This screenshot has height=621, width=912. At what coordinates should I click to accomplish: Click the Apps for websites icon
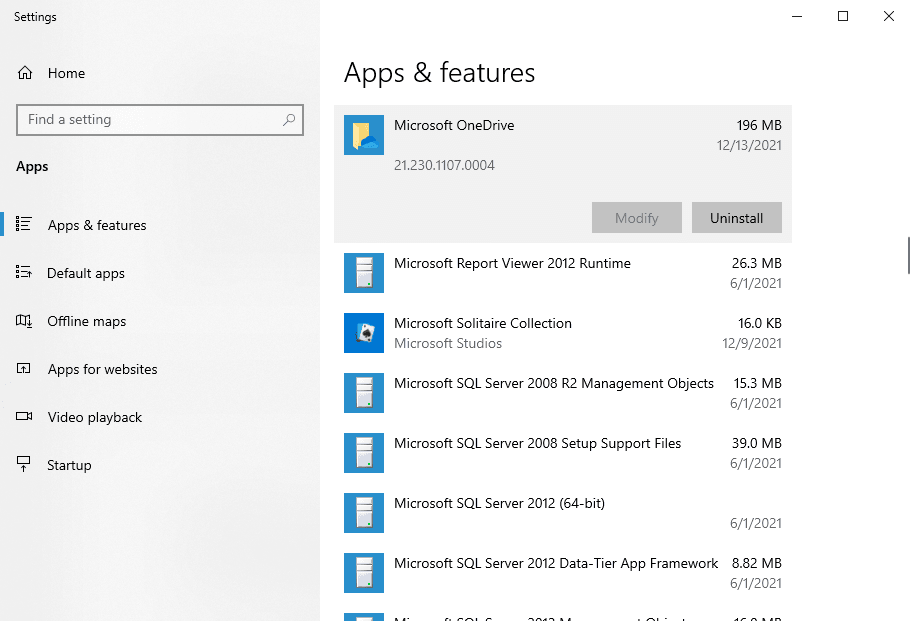(24, 369)
